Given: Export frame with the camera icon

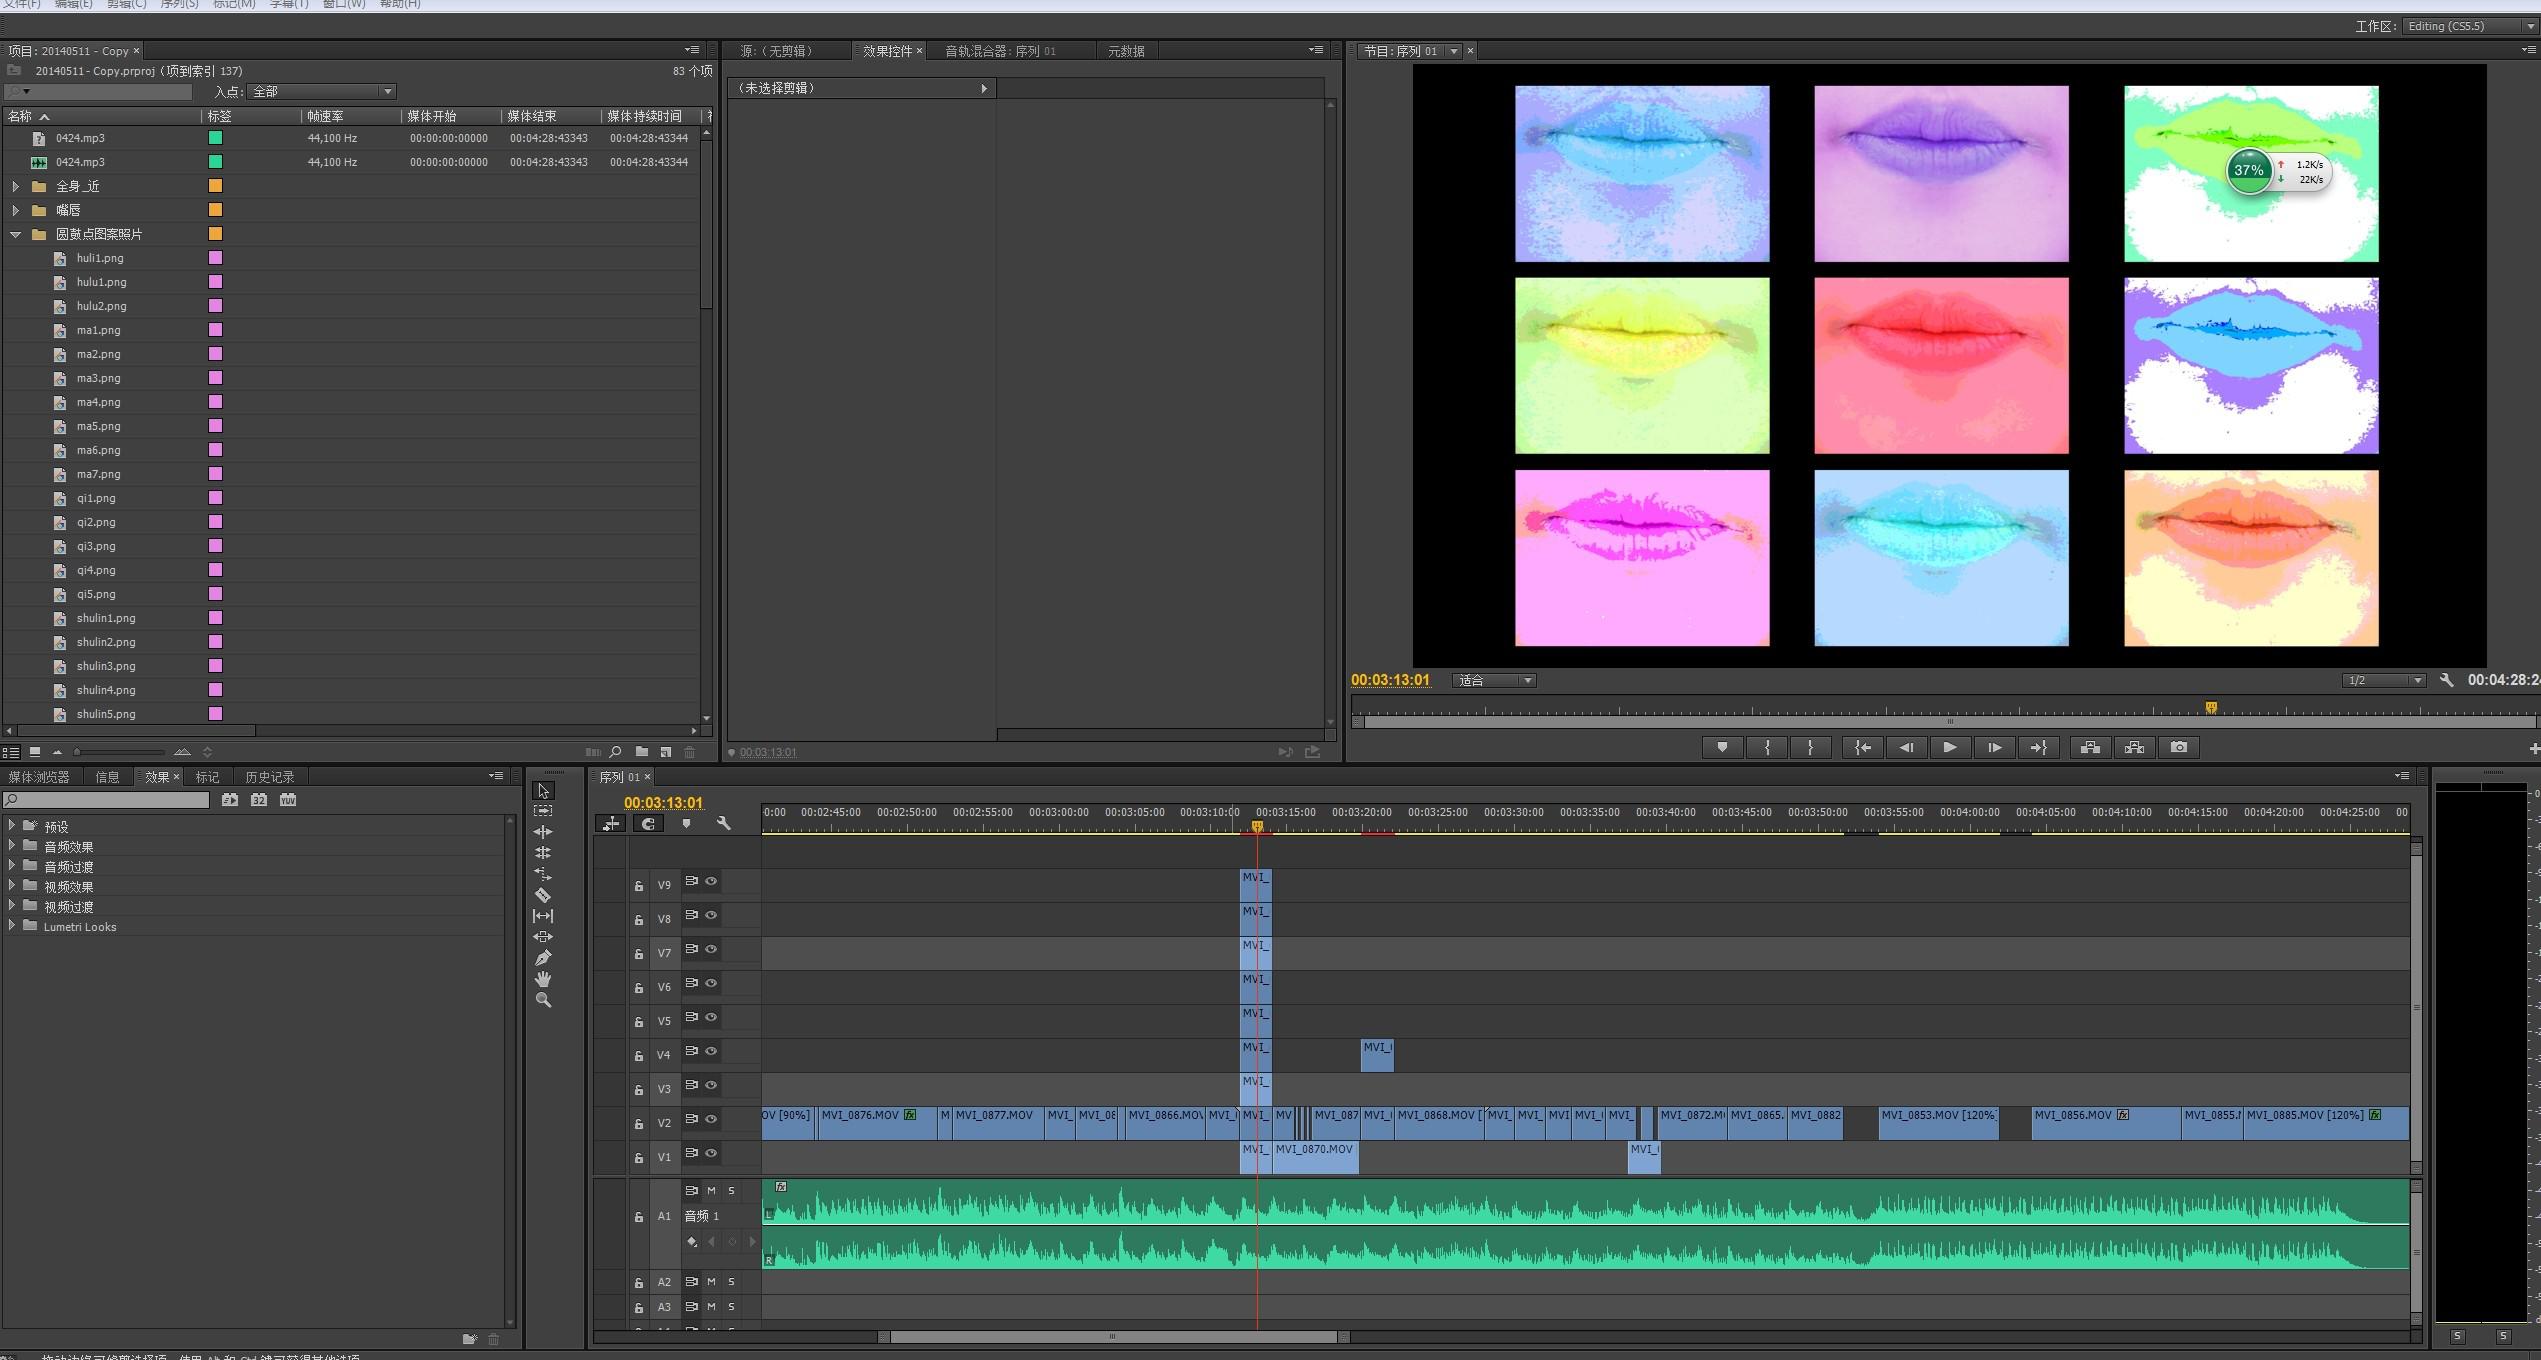Looking at the screenshot, I should pyautogui.click(x=2178, y=747).
